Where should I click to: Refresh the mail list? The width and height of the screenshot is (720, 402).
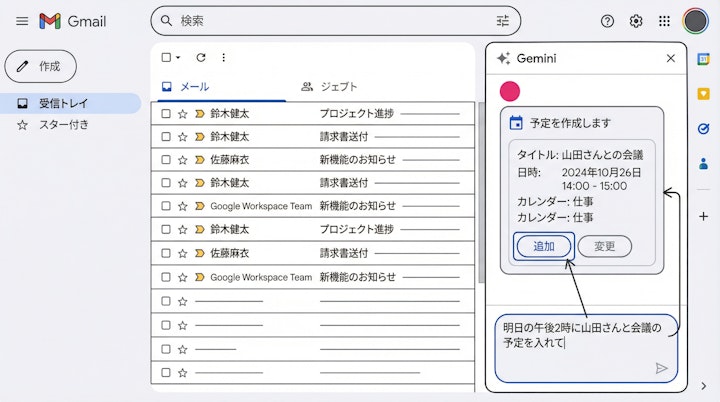point(201,57)
